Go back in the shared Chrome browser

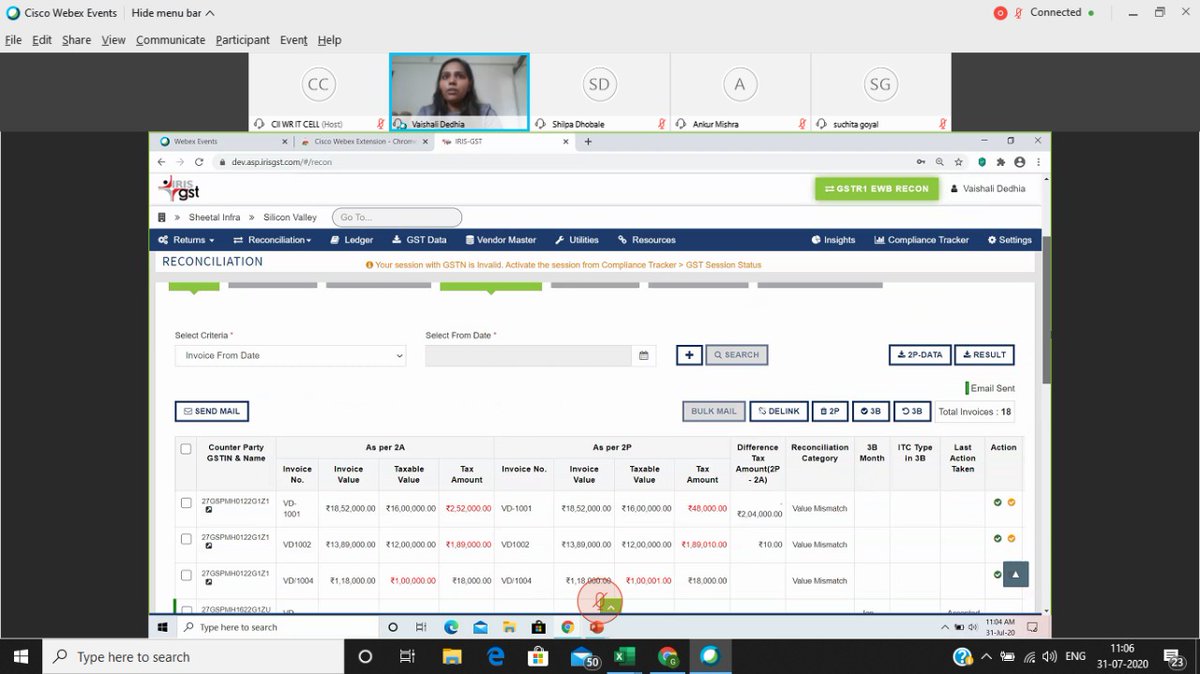click(x=162, y=161)
